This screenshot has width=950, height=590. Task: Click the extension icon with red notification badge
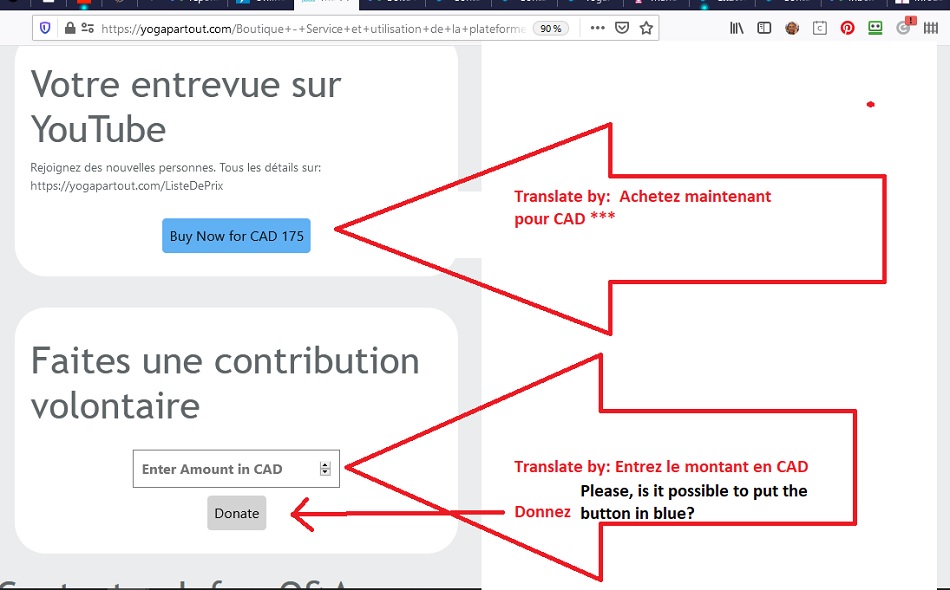pos(904,28)
